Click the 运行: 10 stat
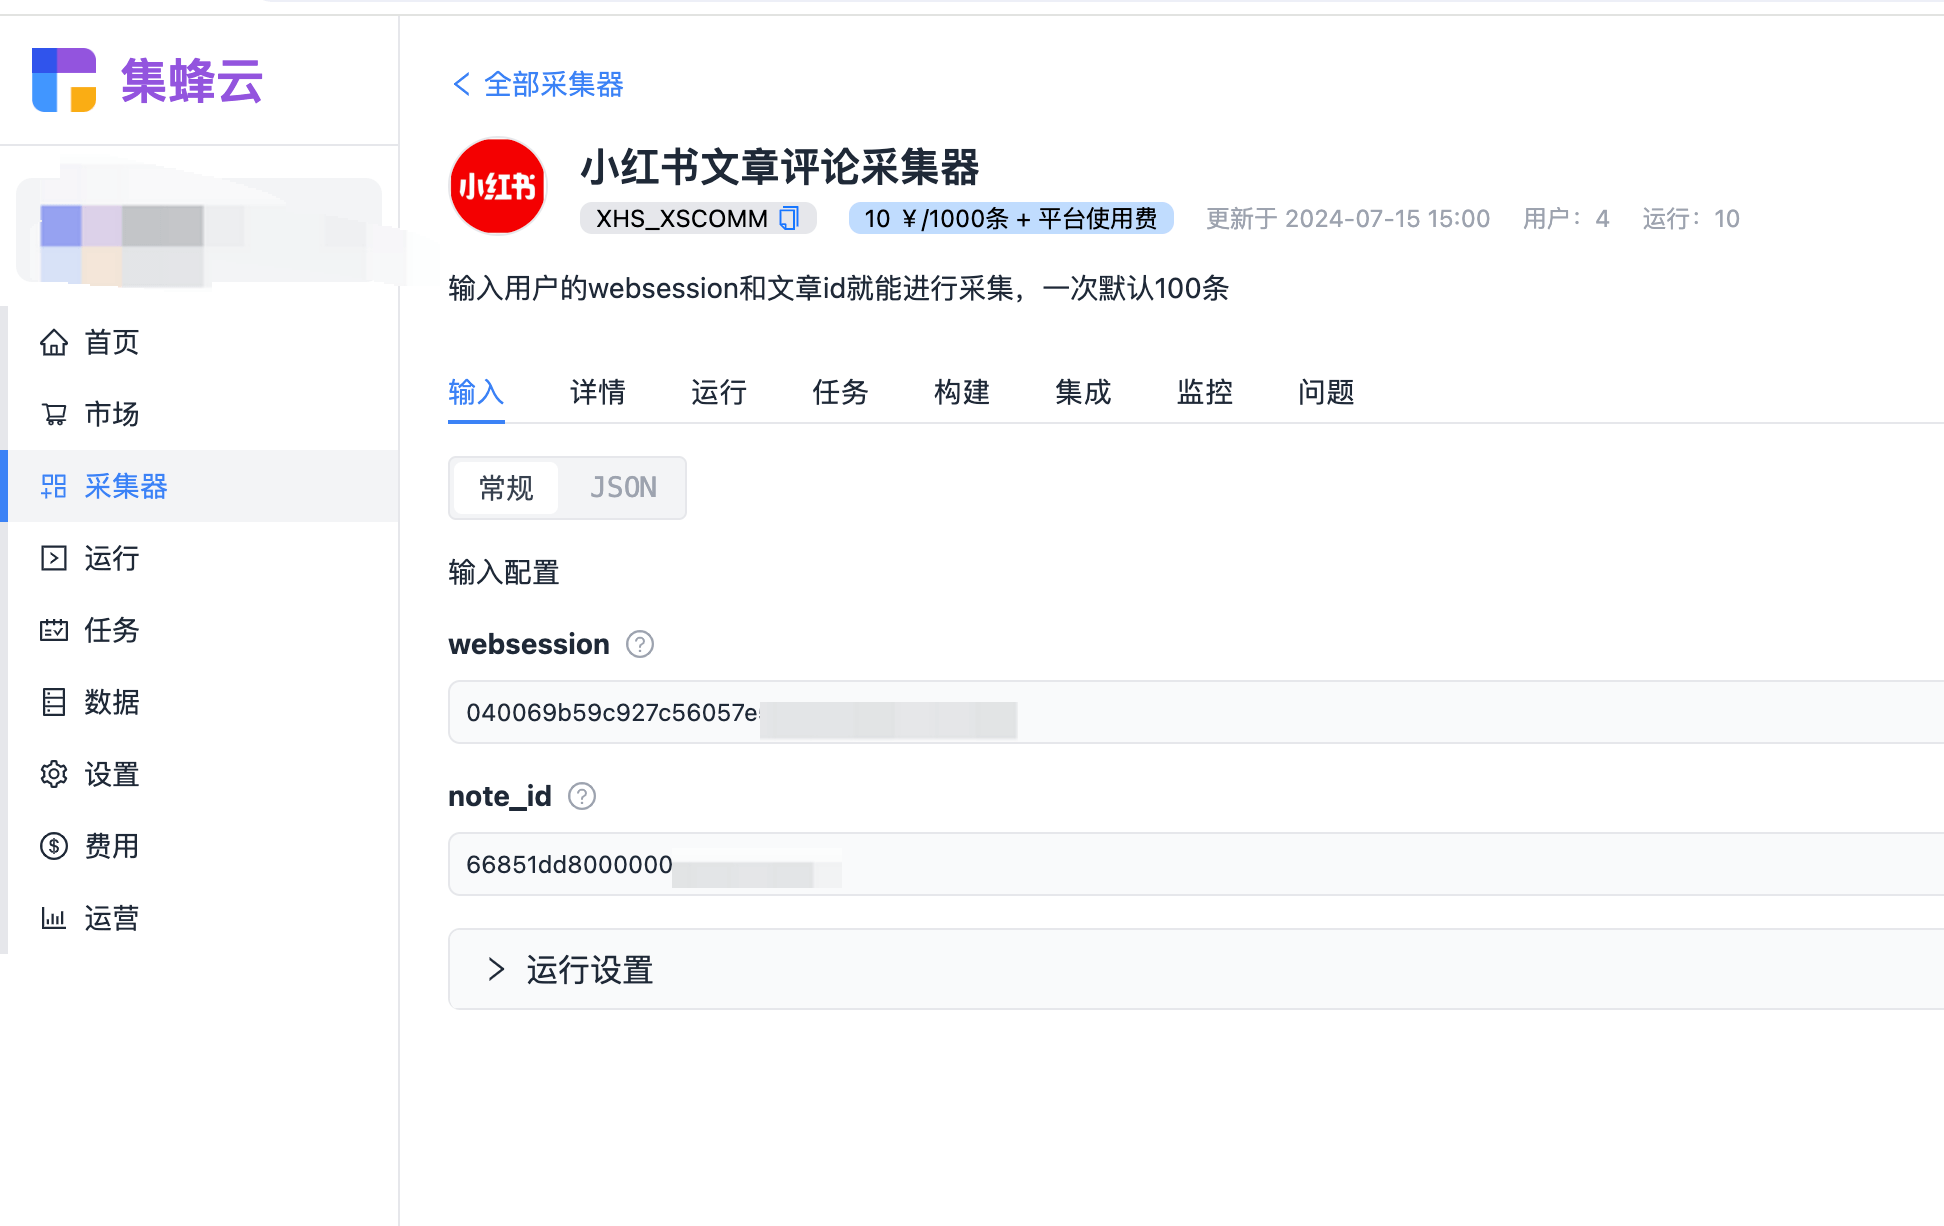1944x1226 pixels. (x=1691, y=218)
